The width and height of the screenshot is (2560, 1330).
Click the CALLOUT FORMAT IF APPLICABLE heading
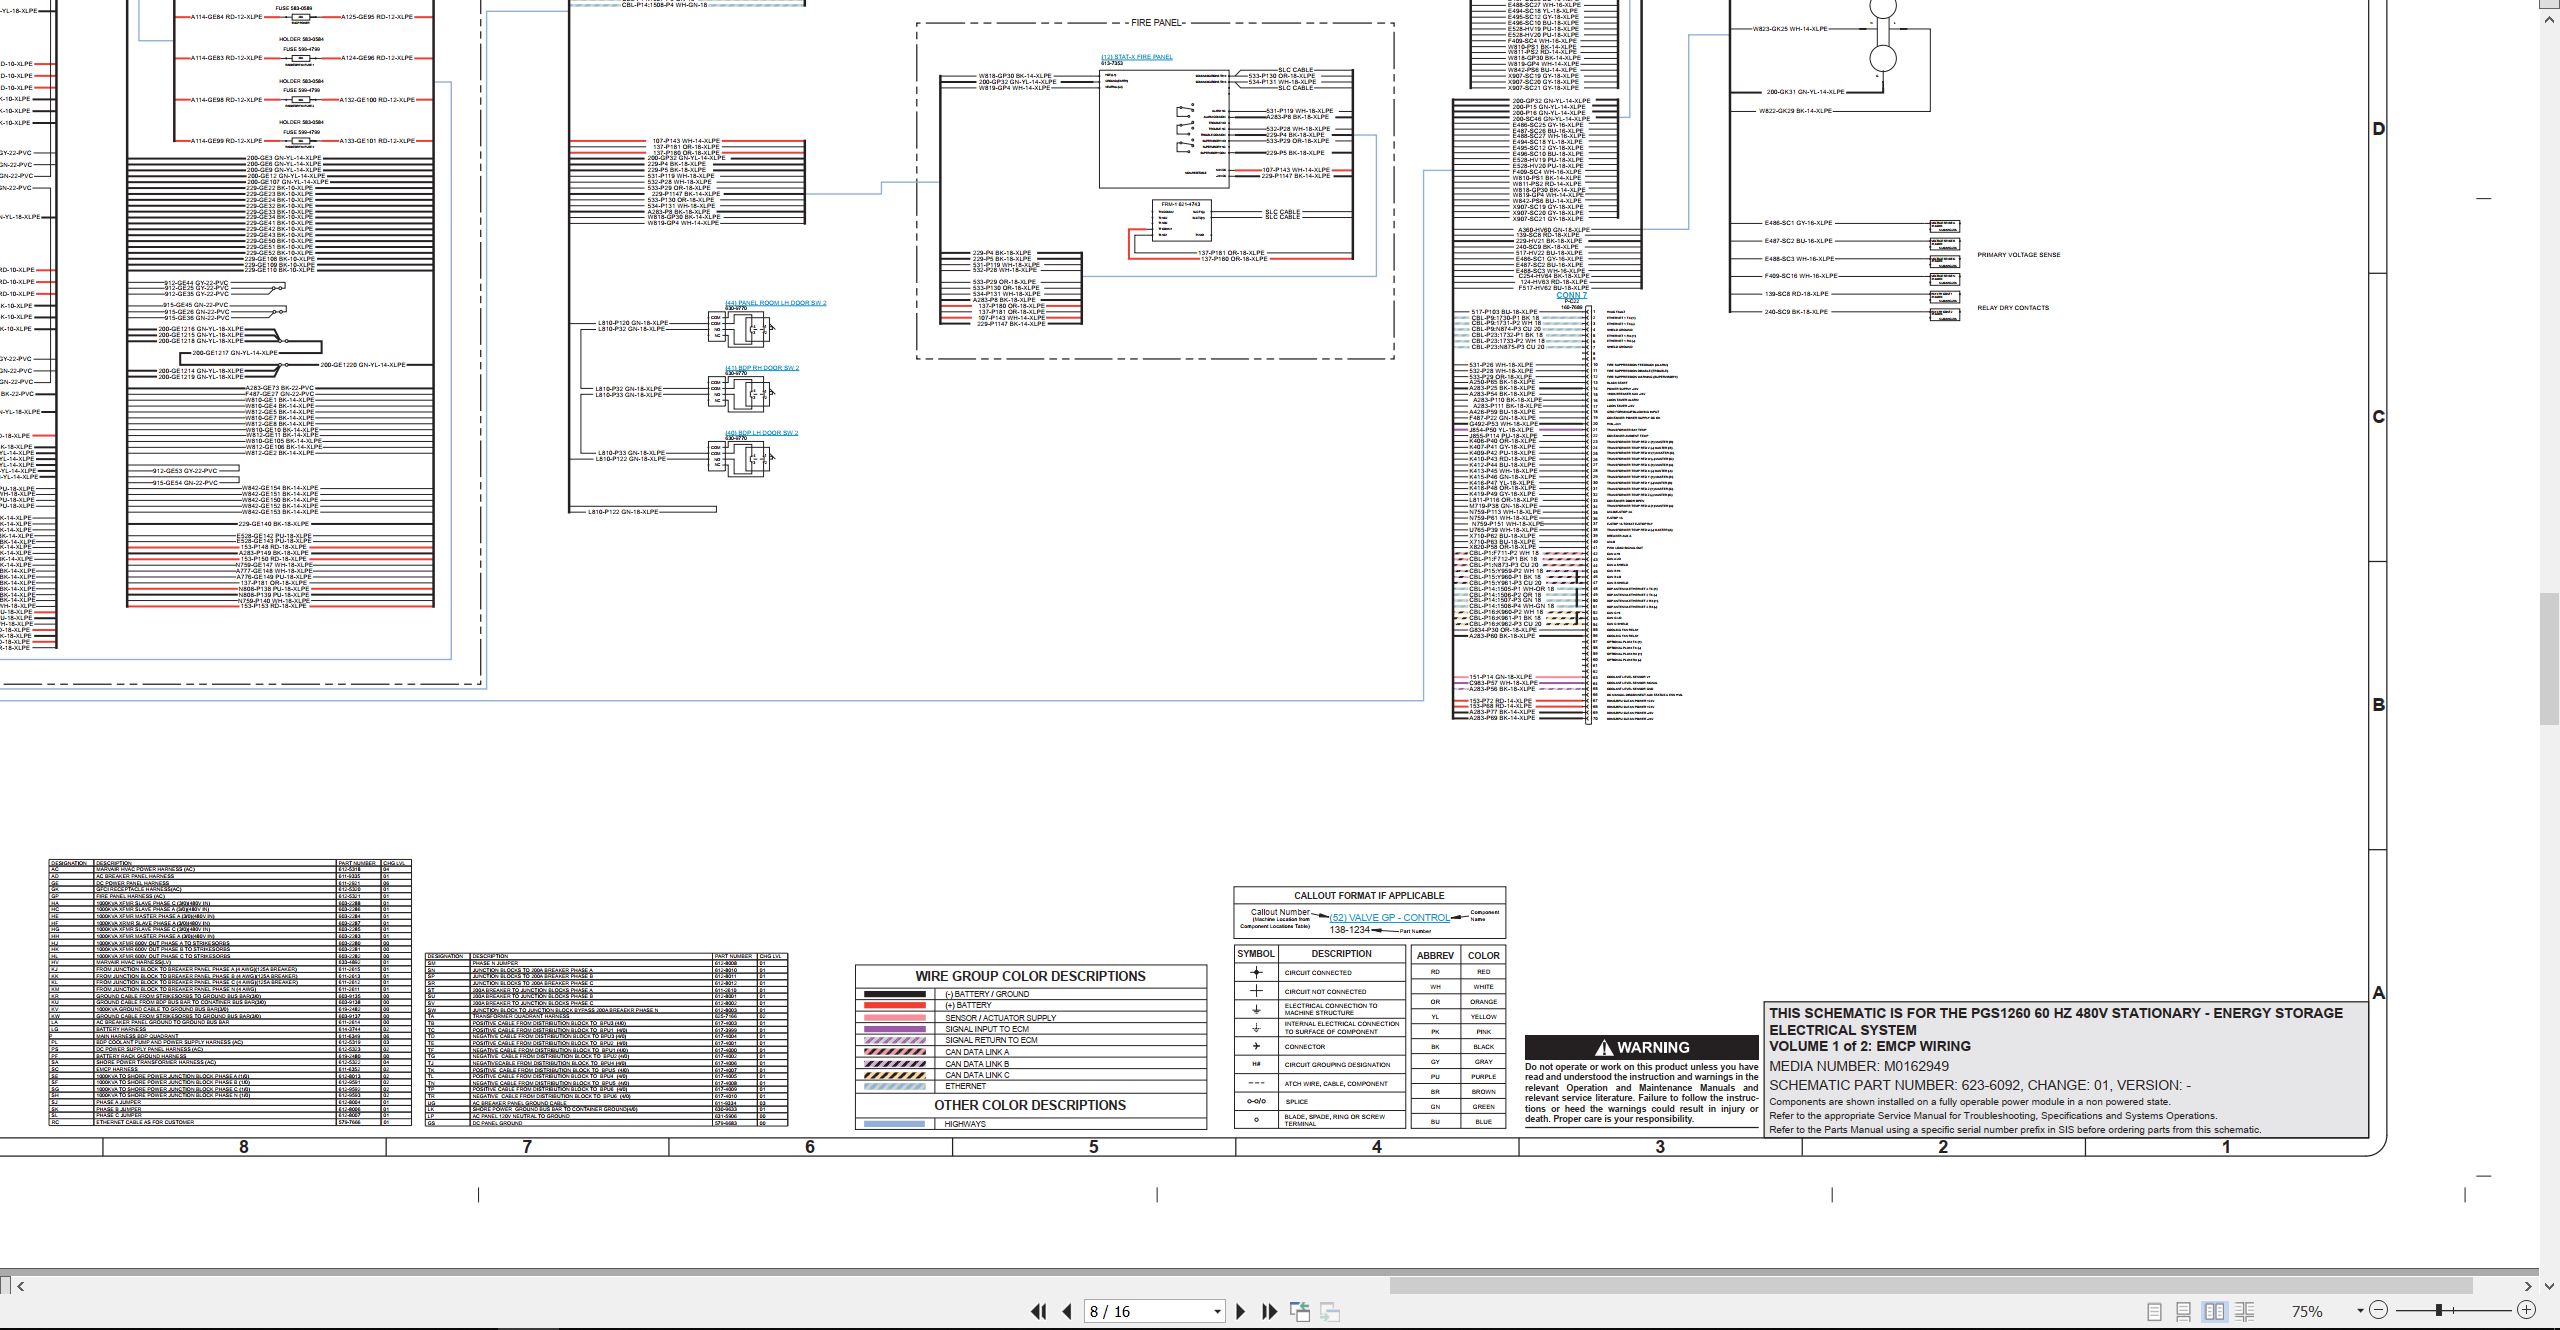[1369, 896]
